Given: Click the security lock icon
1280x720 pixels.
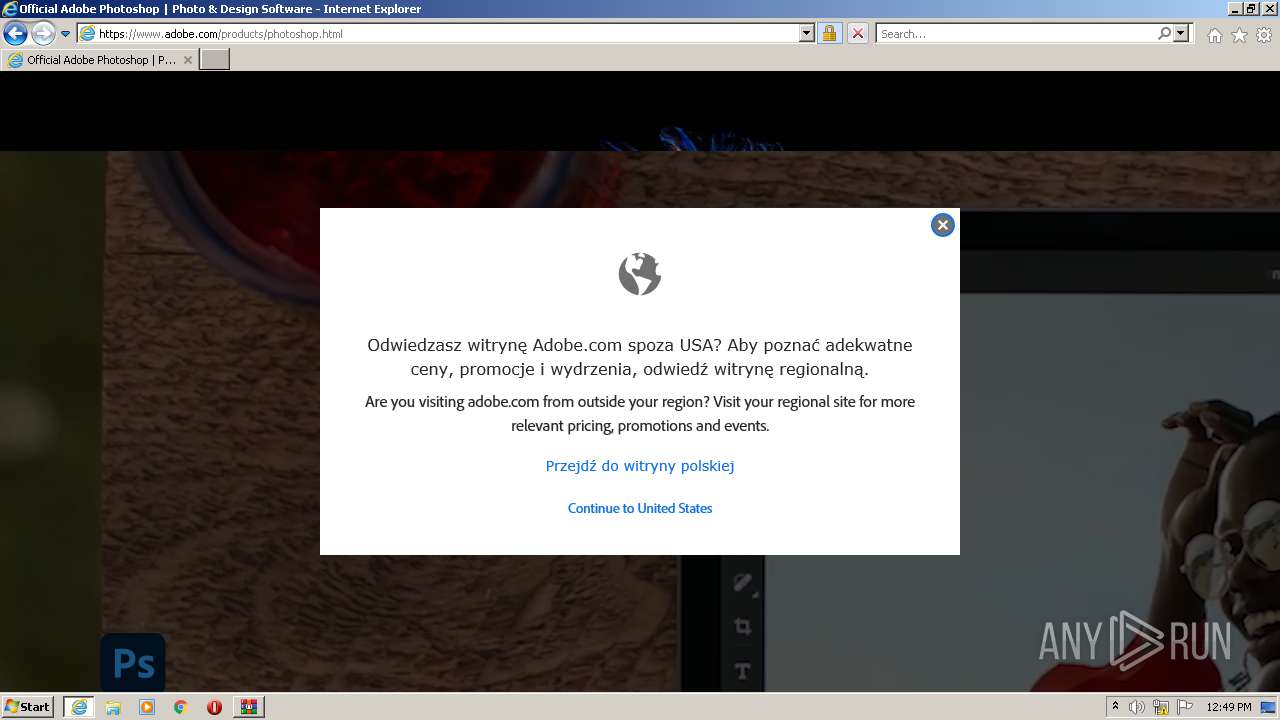Looking at the screenshot, I should tap(829, 33).
